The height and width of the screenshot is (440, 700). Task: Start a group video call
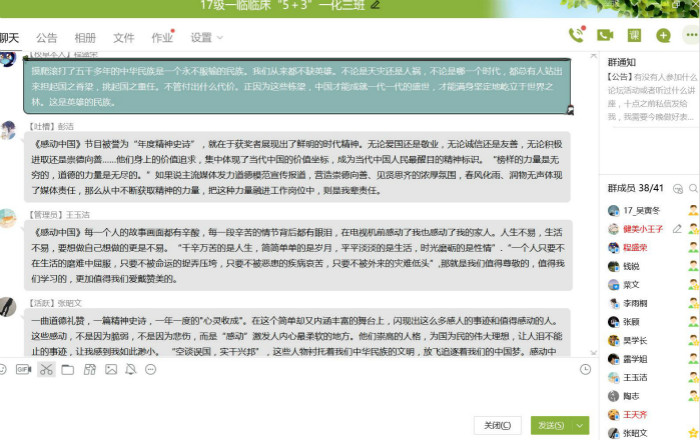[605, 35]
